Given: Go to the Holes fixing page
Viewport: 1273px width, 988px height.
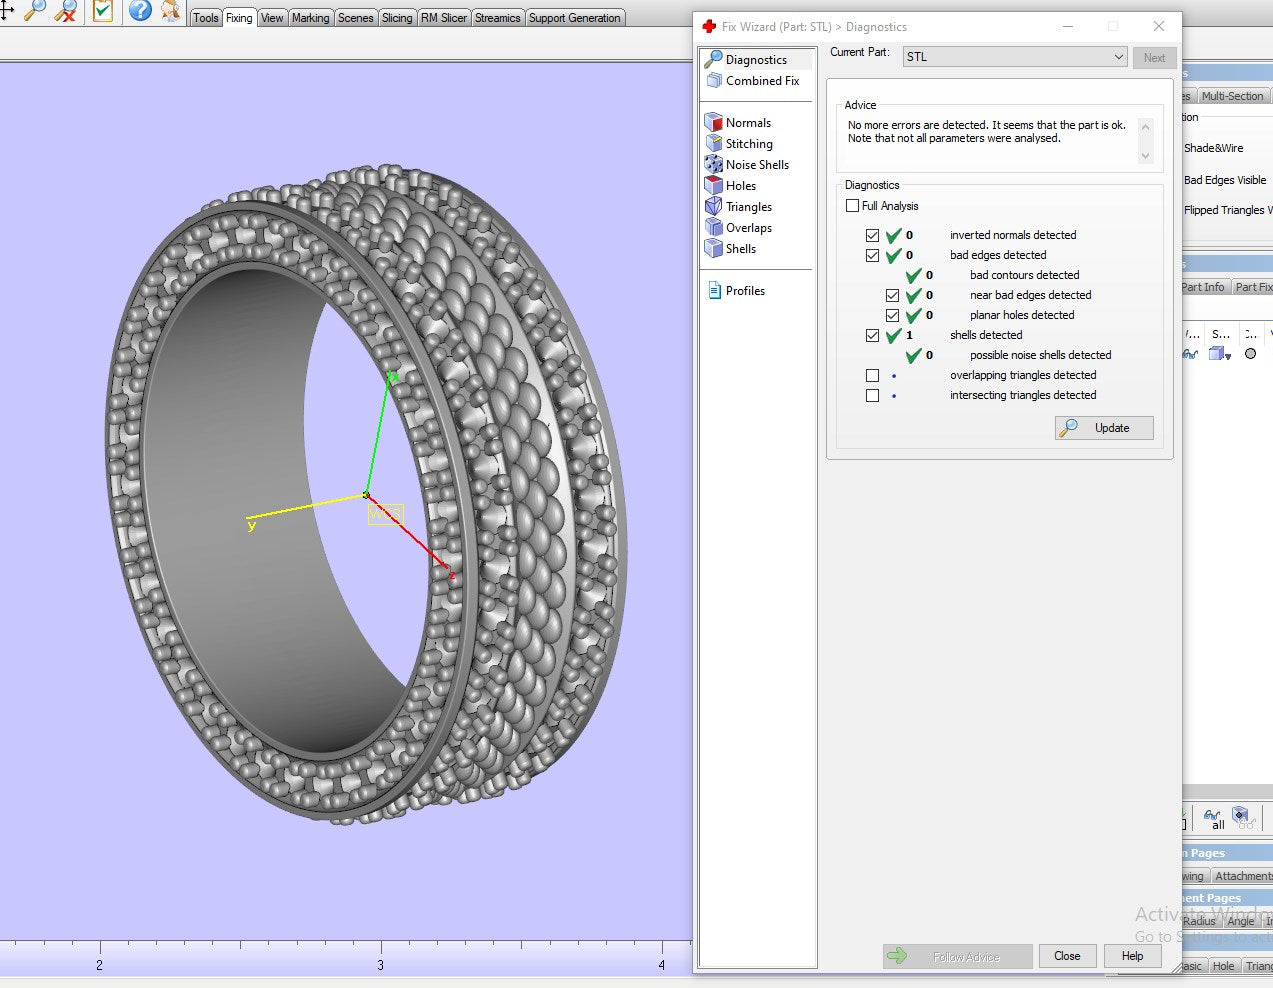Looking at the screenshot, I should click(740, 186).
